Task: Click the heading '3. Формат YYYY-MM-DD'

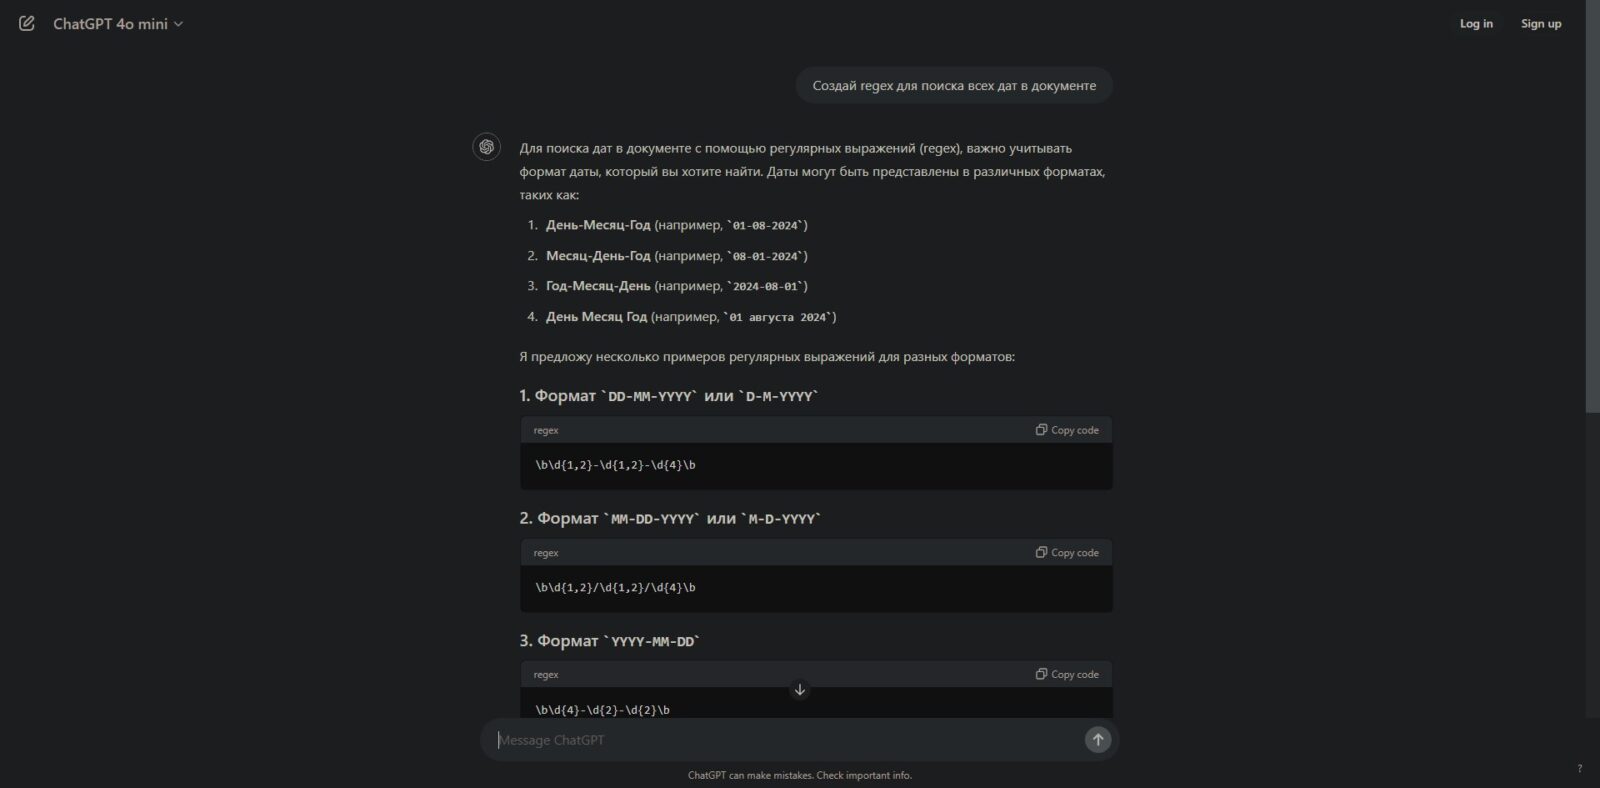Action: (x=609, y=641)
